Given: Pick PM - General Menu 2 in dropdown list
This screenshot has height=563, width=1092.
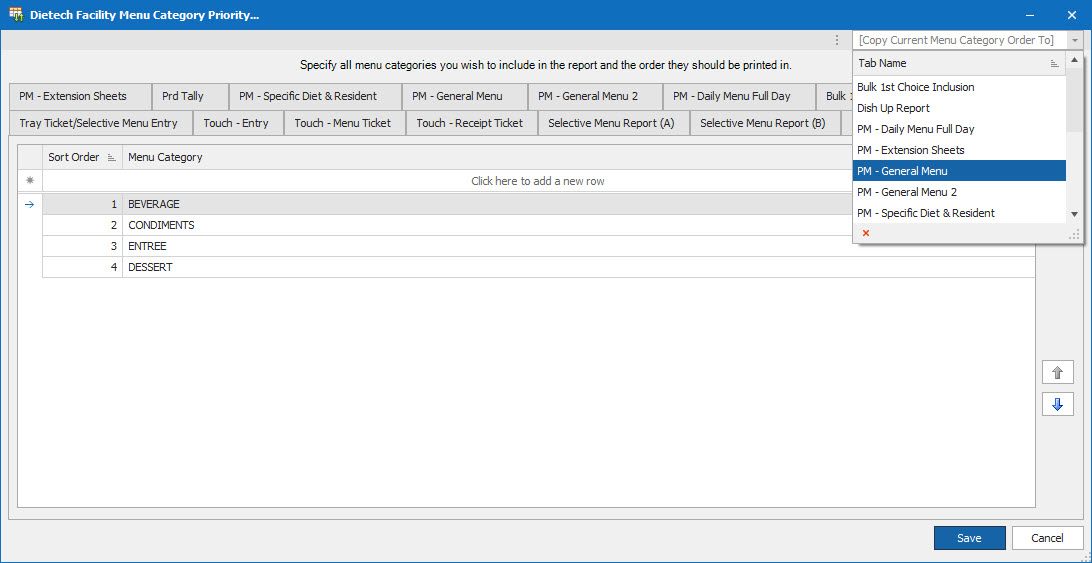Looking at the screenshot, I should (x=959, y=192).
